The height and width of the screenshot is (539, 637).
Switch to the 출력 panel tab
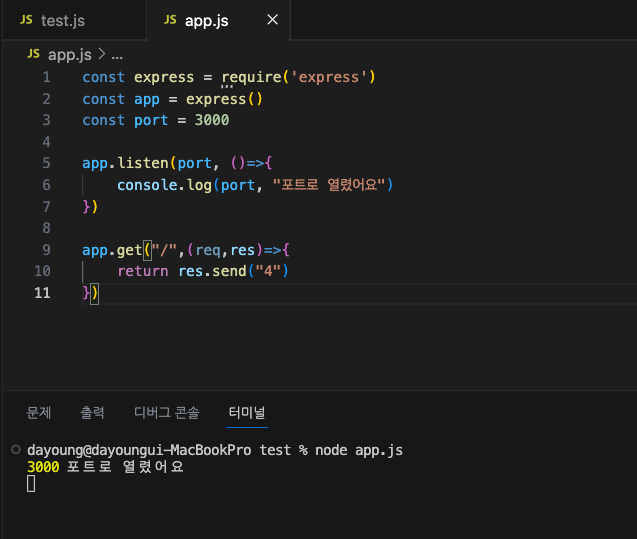tap(92, 413)
